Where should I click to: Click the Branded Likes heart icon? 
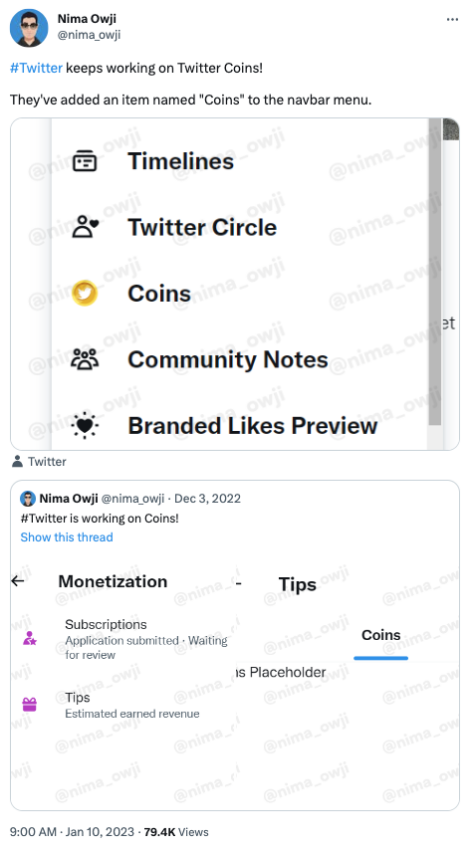click(85, 426)
